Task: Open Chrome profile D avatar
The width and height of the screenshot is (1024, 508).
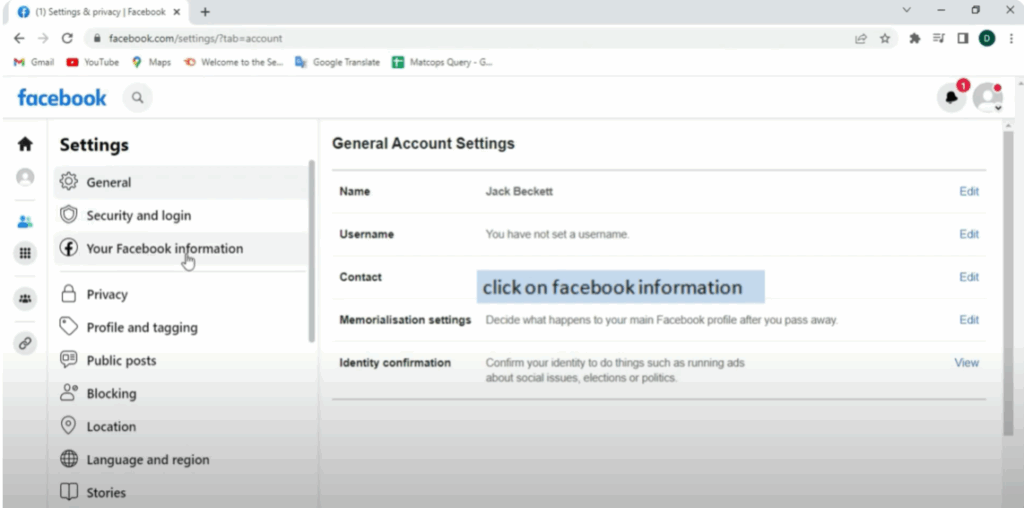Action: point(986,39)
